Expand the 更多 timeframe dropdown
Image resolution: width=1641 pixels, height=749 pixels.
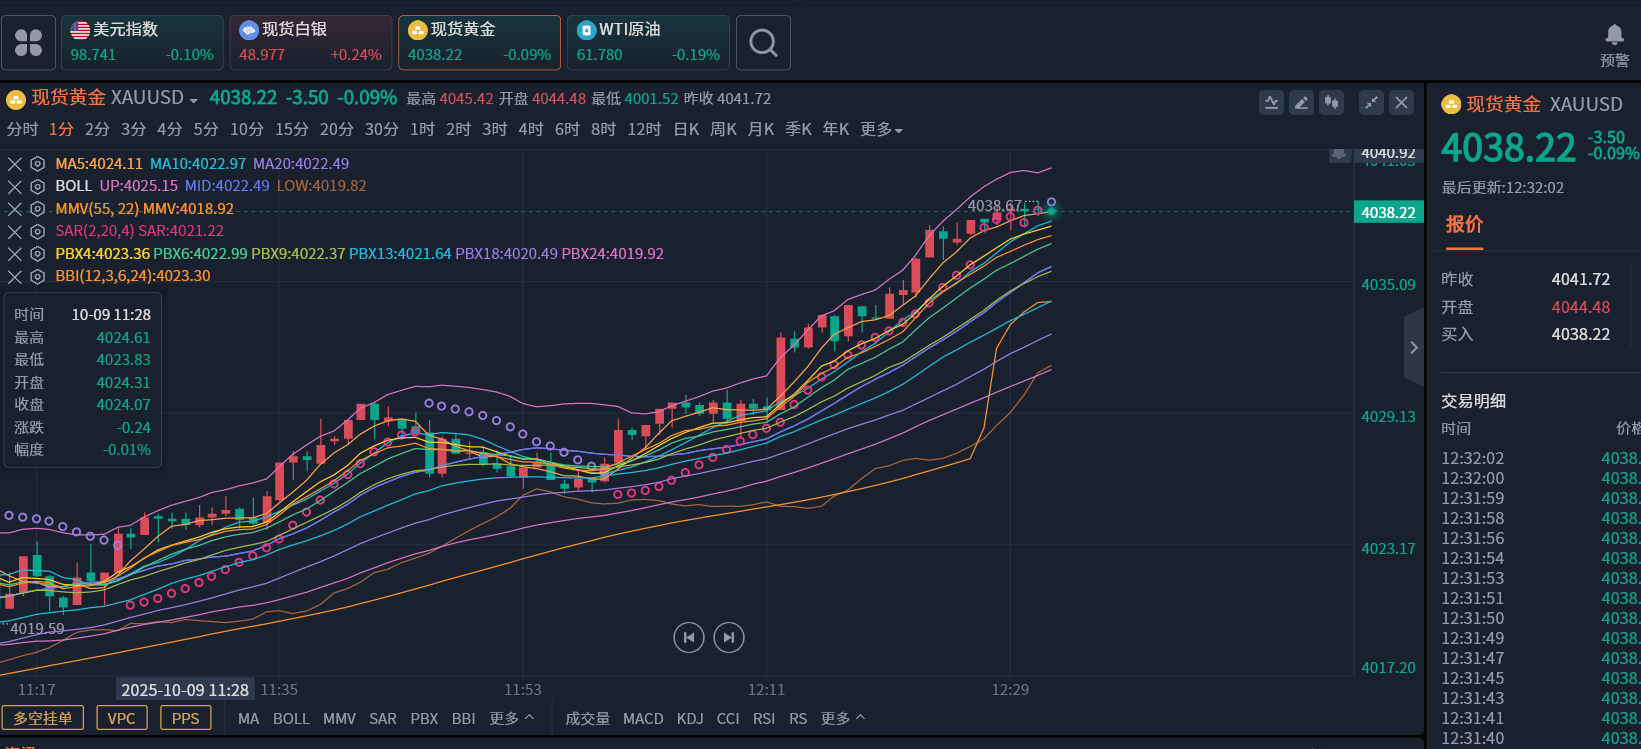(x=881, y=130)
